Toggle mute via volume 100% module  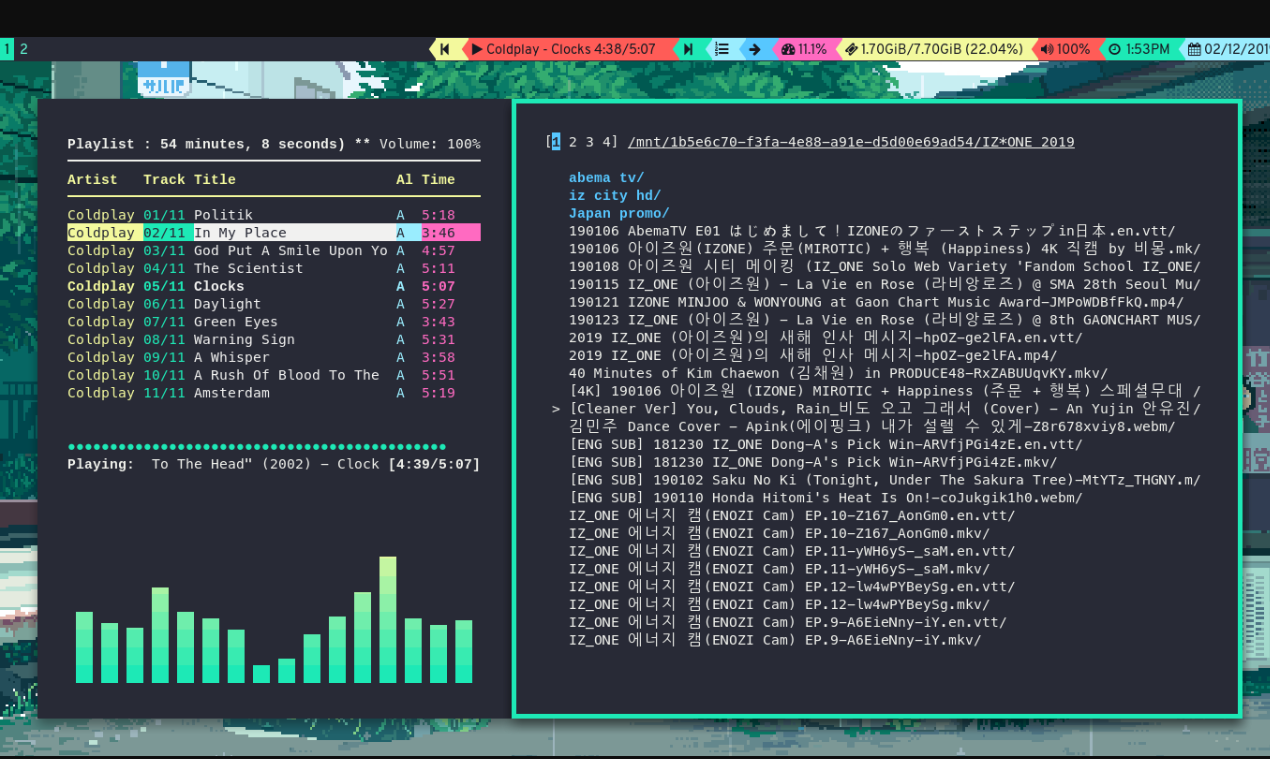point(1065,49)
